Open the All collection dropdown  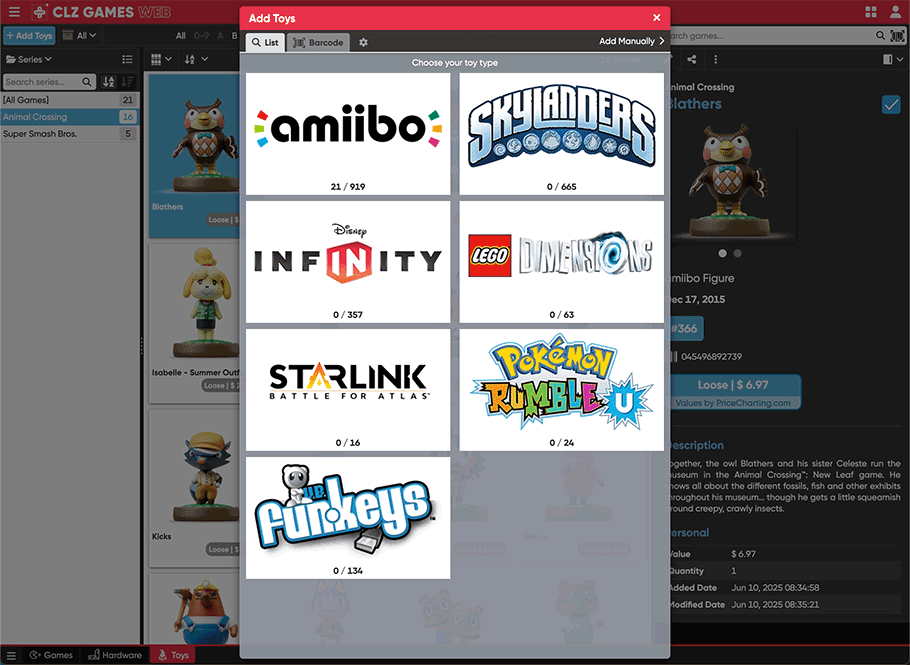(80, 35)
